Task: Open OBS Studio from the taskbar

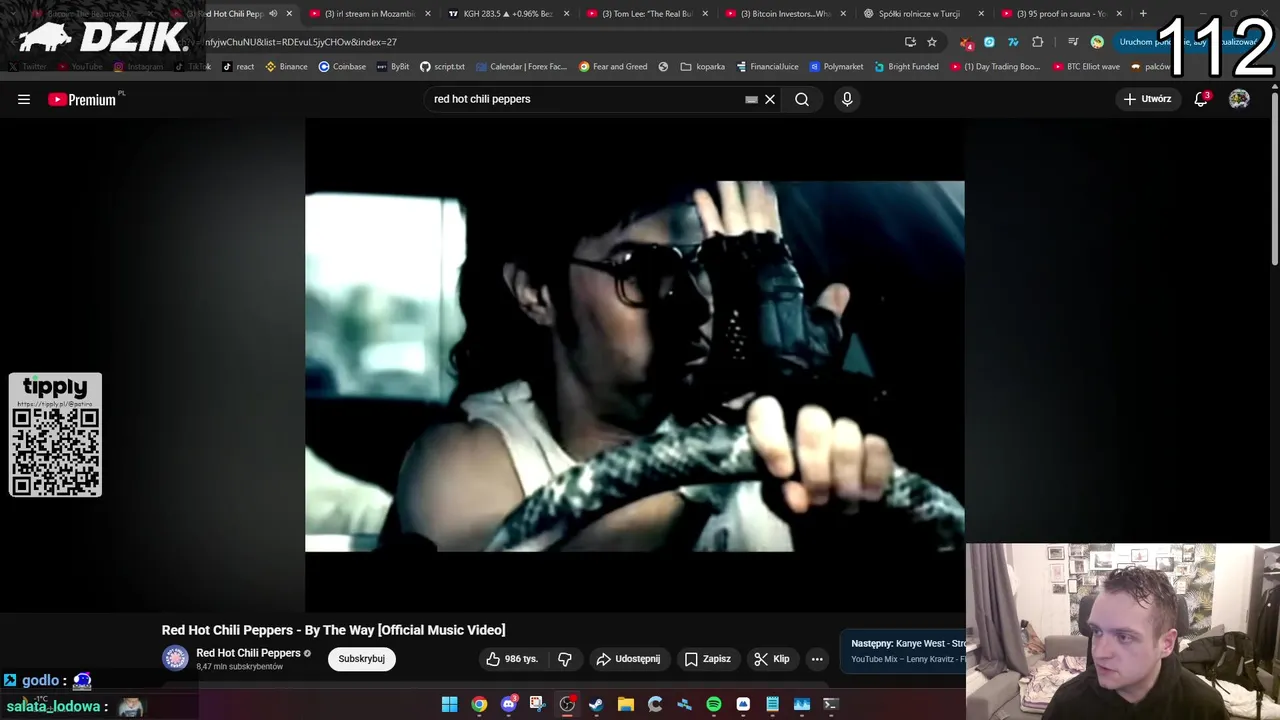Action: pyautogui.click(x=567, y=704)
